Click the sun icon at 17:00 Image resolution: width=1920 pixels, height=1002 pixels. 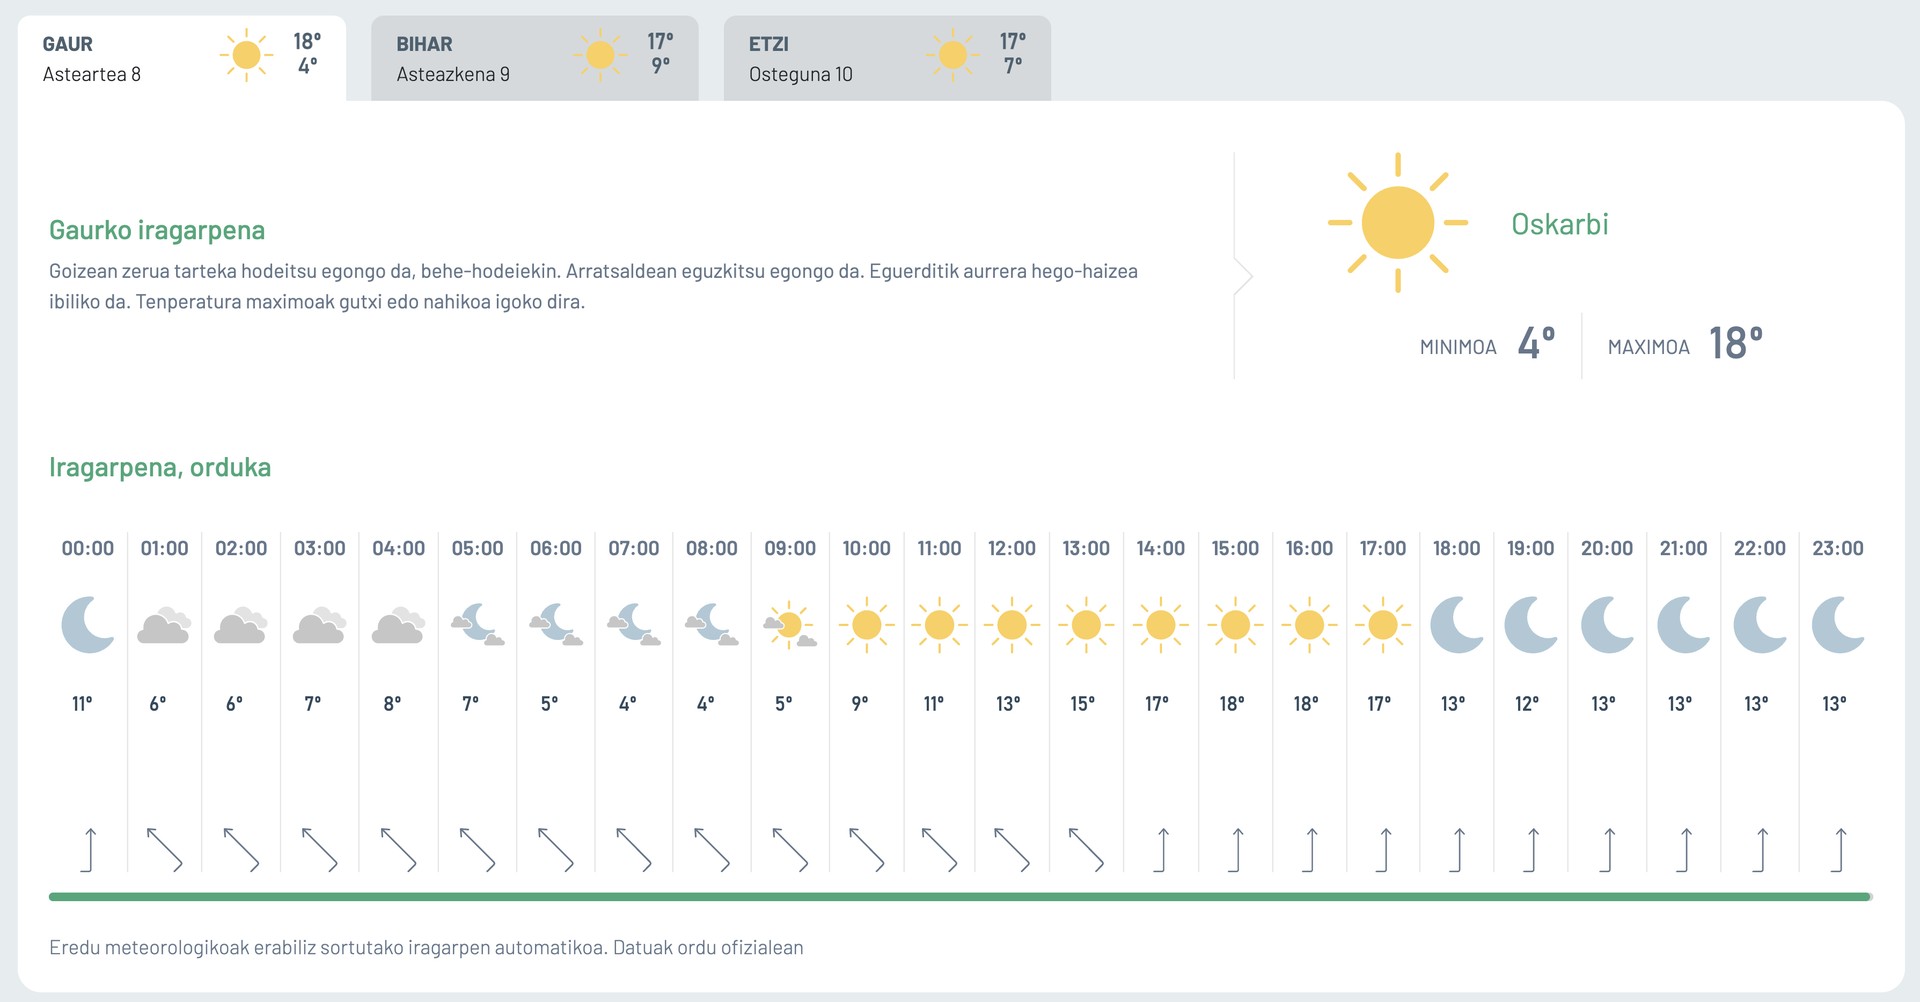[1383, 625]
